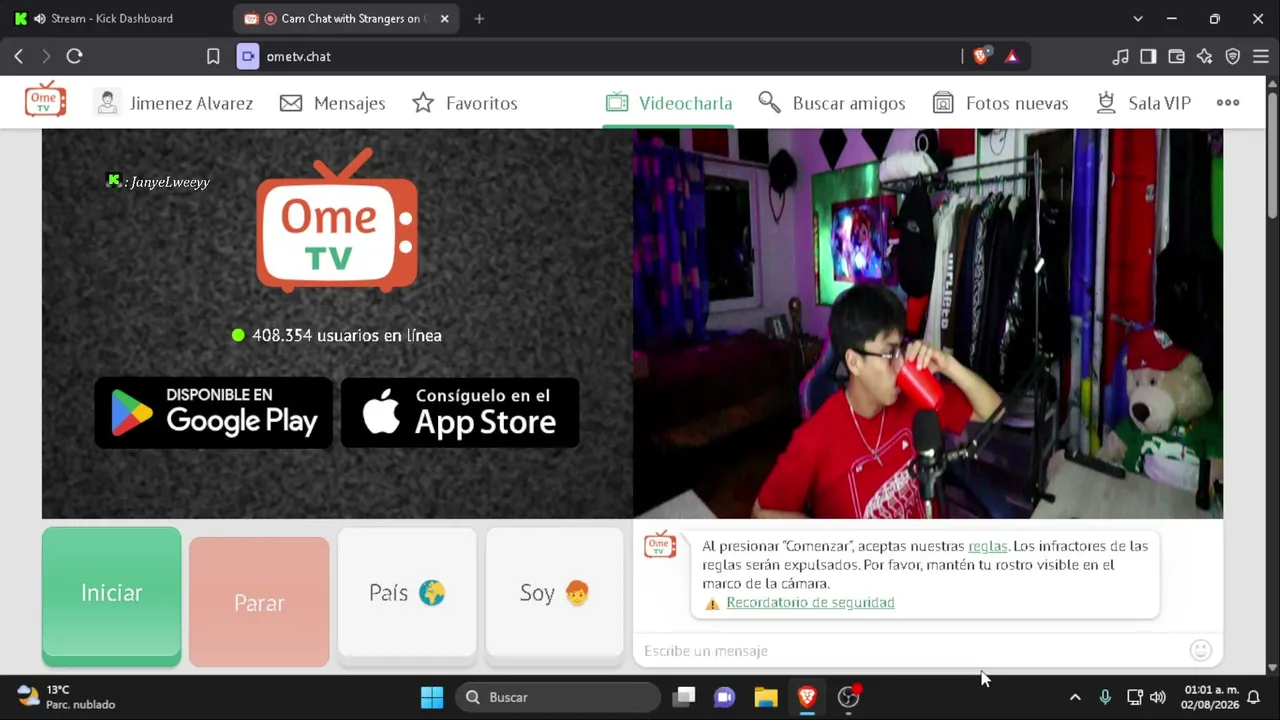Open Task View on the taskbar
The image size is (1280, 720).
click(684, 697)
